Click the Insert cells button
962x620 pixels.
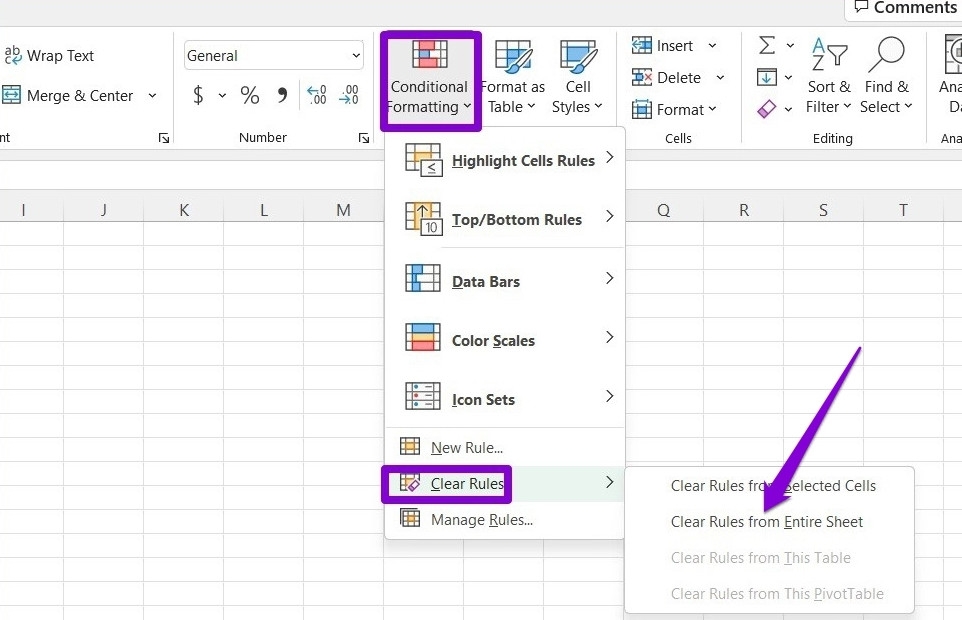click(663, 45)
